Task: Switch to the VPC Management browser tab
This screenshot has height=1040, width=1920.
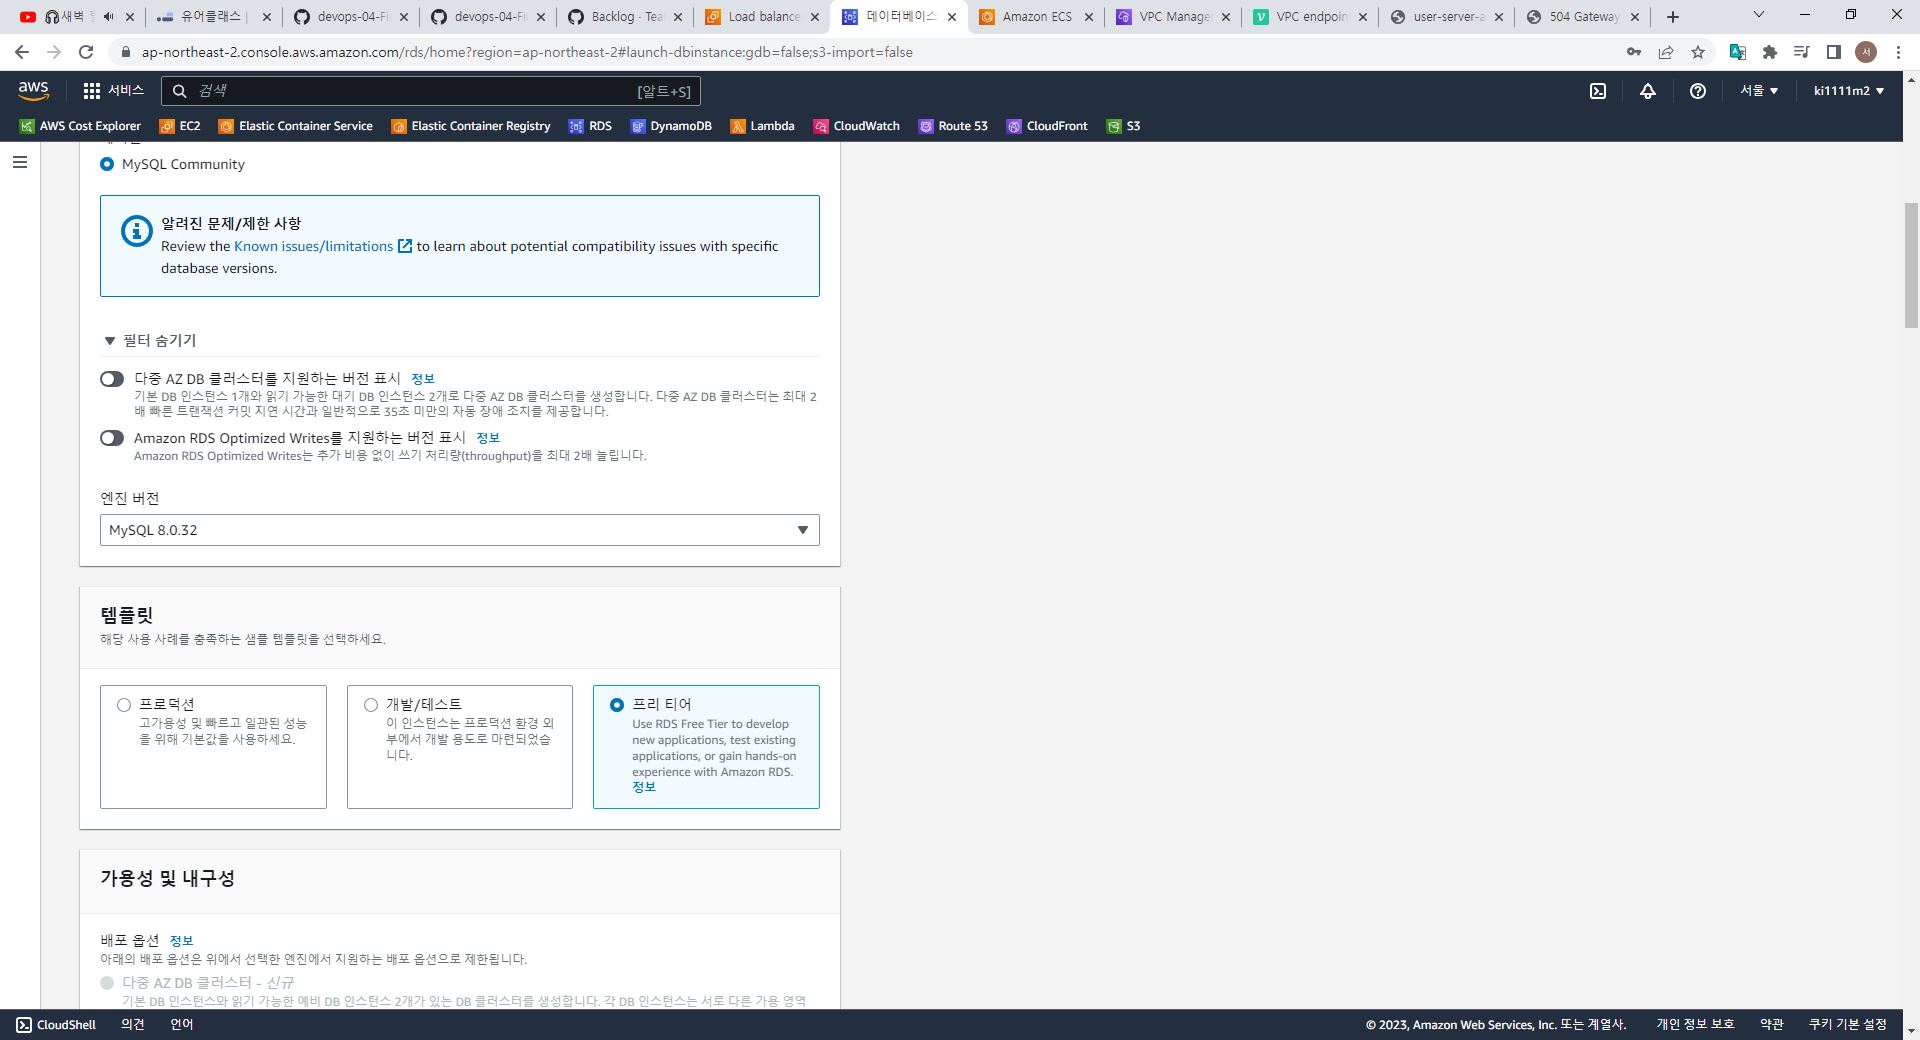Action: click(x=1174, y=17)
